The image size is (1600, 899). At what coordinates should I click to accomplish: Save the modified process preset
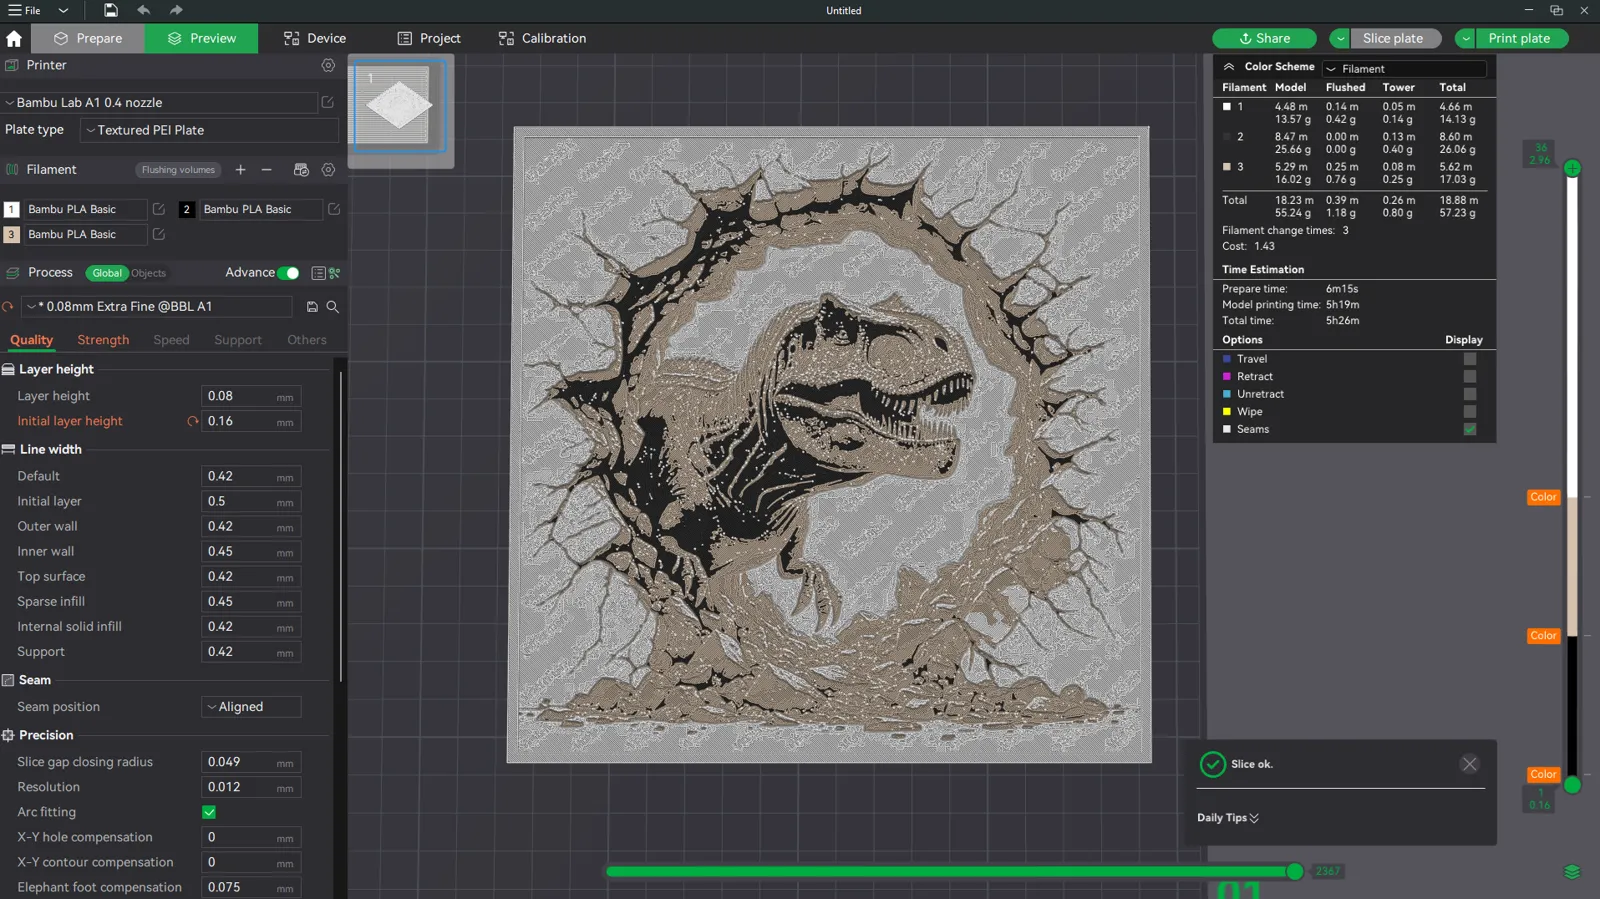pos(312,307)
